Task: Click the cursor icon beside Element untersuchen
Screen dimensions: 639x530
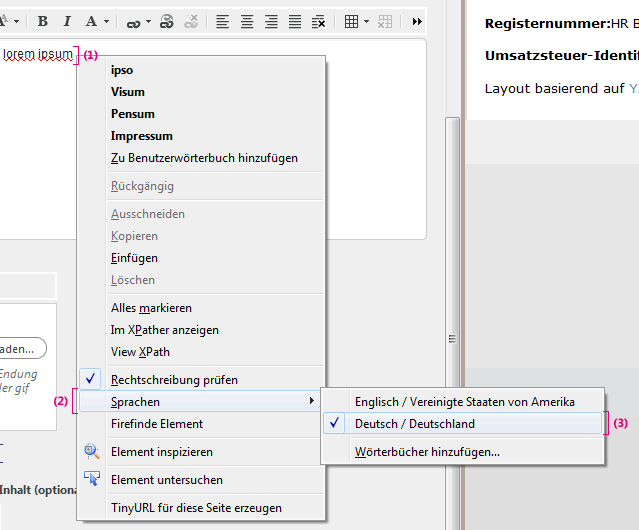Action: [92, 478]
